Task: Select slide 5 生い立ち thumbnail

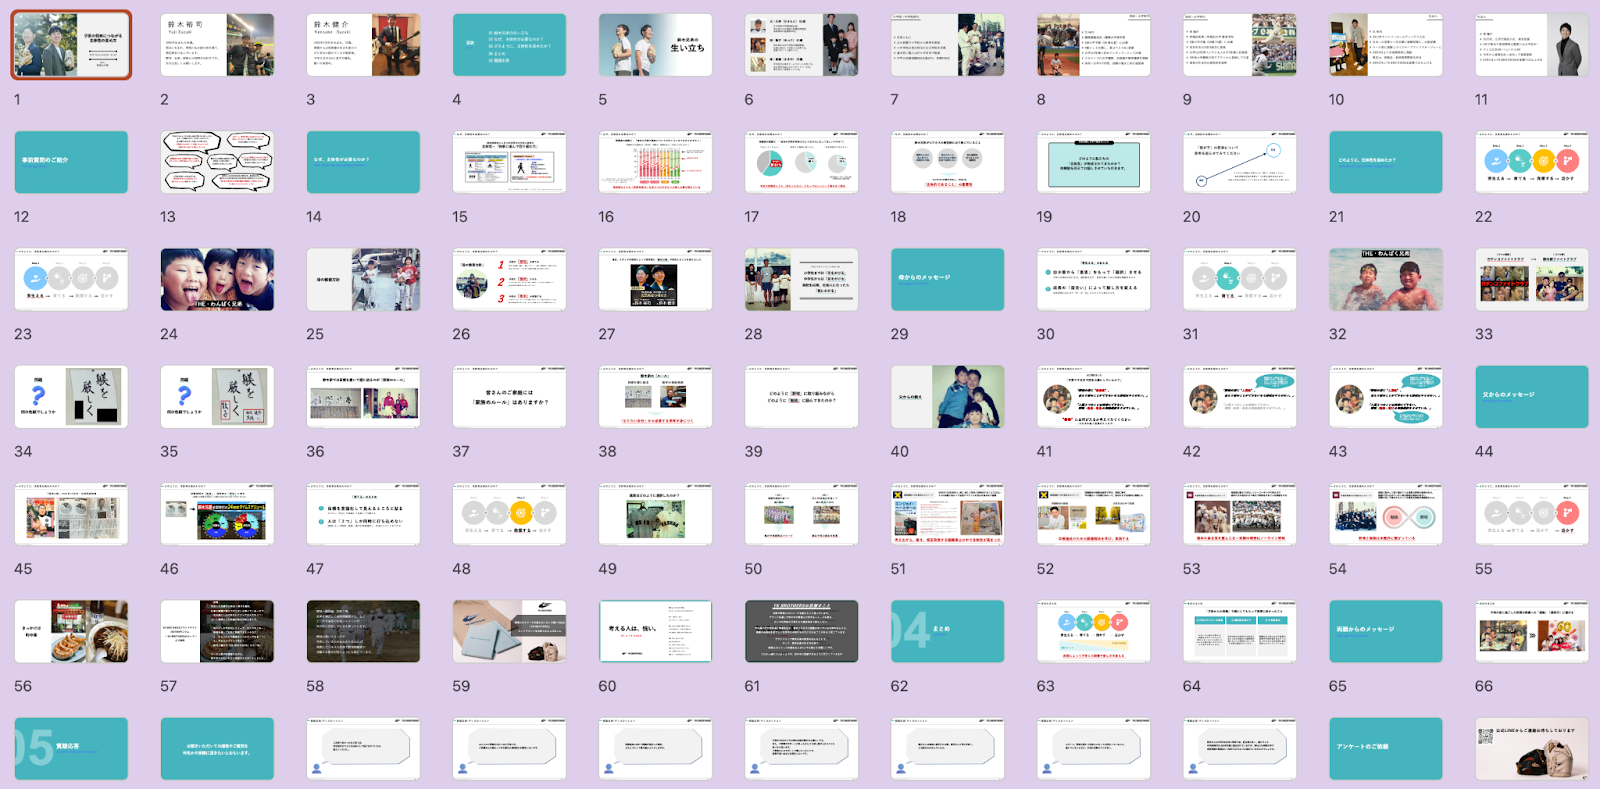Action: (x=655, y=45)
